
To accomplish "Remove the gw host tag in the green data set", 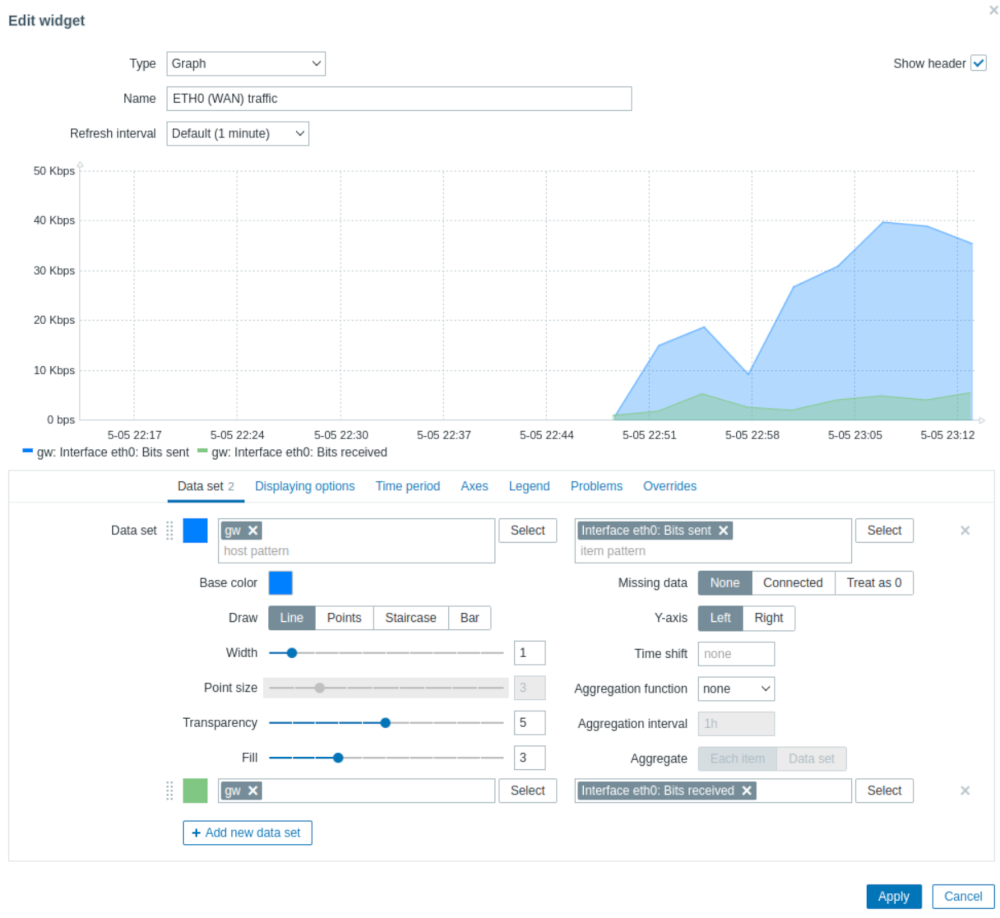I will (x=253, y=791).
